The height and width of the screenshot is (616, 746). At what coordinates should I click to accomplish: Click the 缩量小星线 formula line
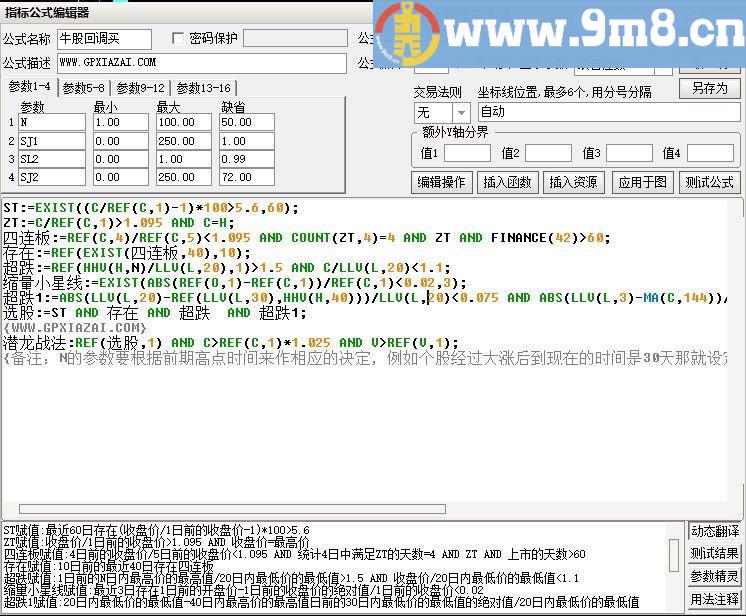[235, 283]
